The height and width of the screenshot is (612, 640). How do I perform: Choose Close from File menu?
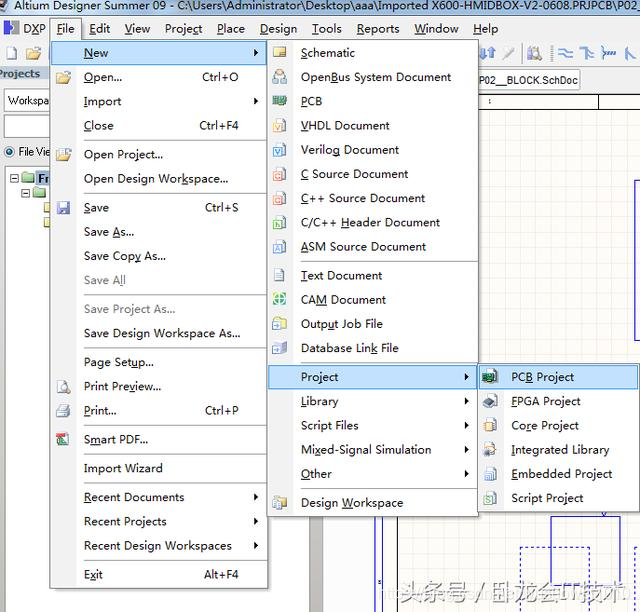[159, 125]
